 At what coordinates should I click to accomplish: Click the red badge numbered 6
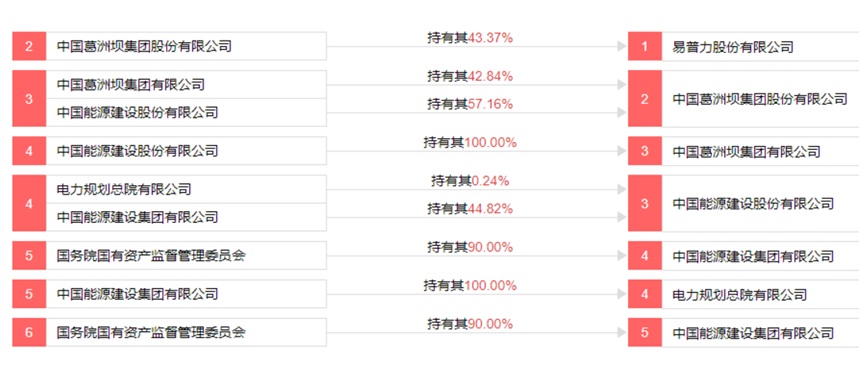(29, 332)
